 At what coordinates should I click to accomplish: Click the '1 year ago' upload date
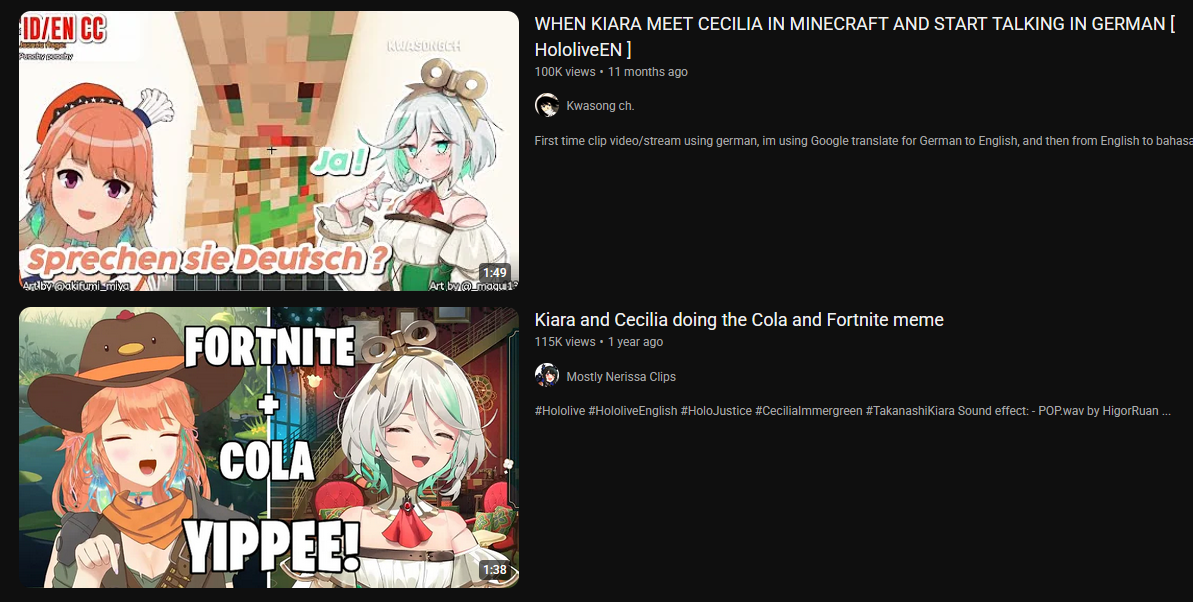pyautogui.click(x=635, y=342)
